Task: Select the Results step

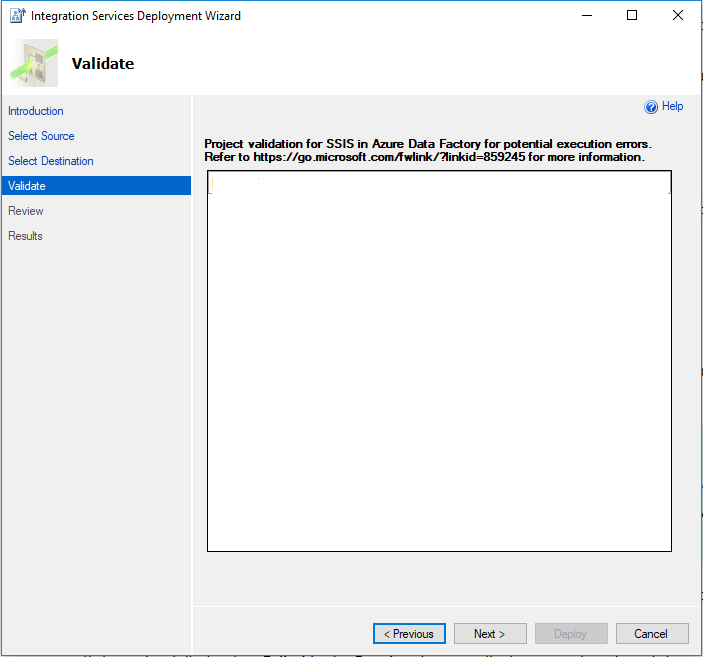Action: 25,236
